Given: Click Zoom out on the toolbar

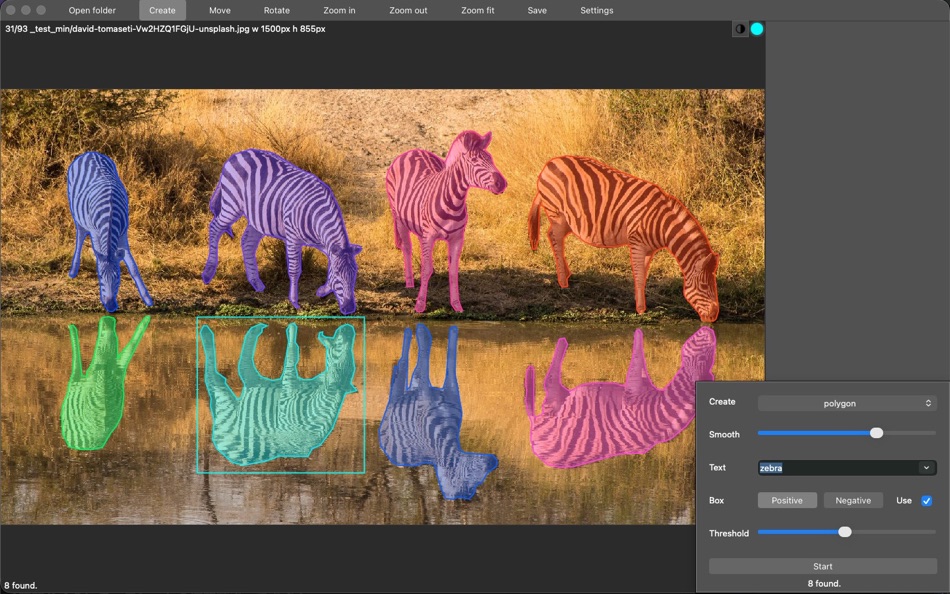Looking at the screenshot, I should [x=408, y=10].
